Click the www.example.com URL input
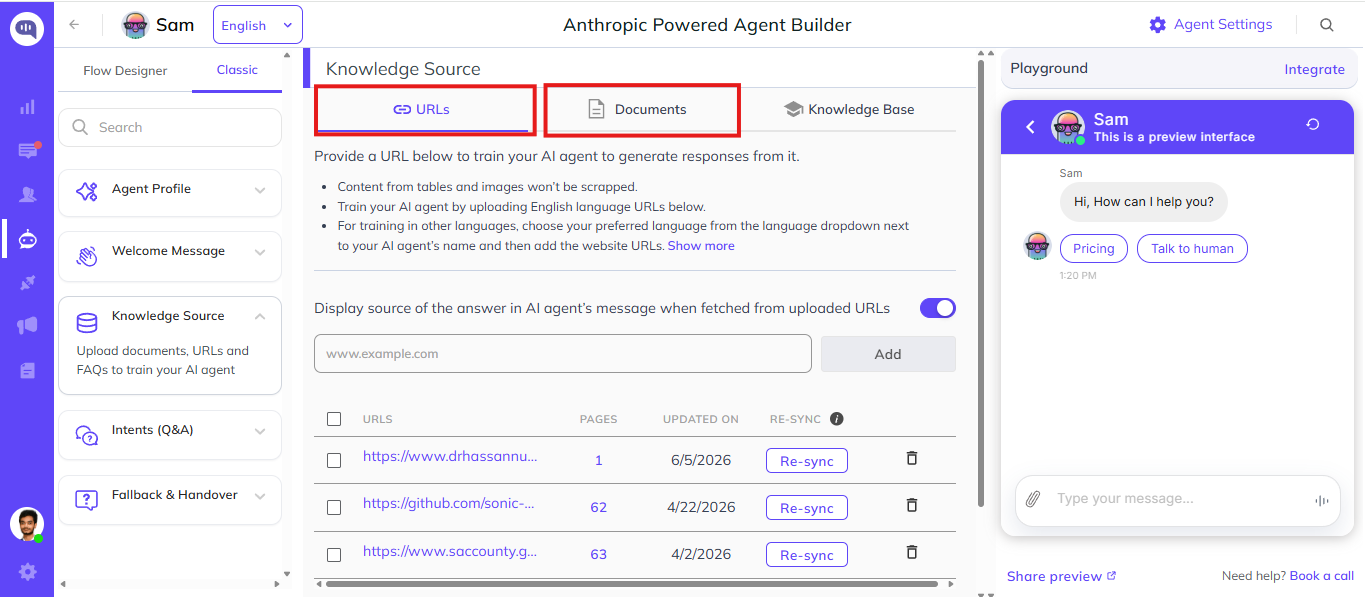 (563, 354)
